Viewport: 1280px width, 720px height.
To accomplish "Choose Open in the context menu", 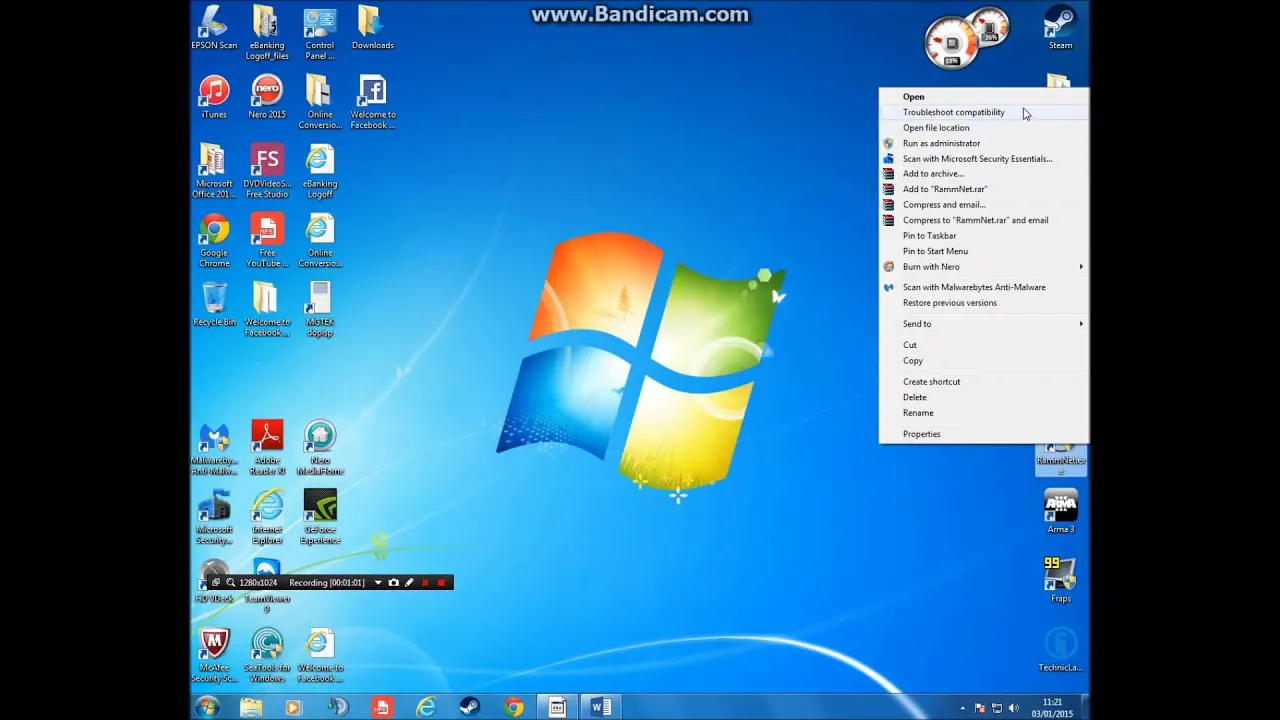I will pyautogui.click(x=984, y=97).
